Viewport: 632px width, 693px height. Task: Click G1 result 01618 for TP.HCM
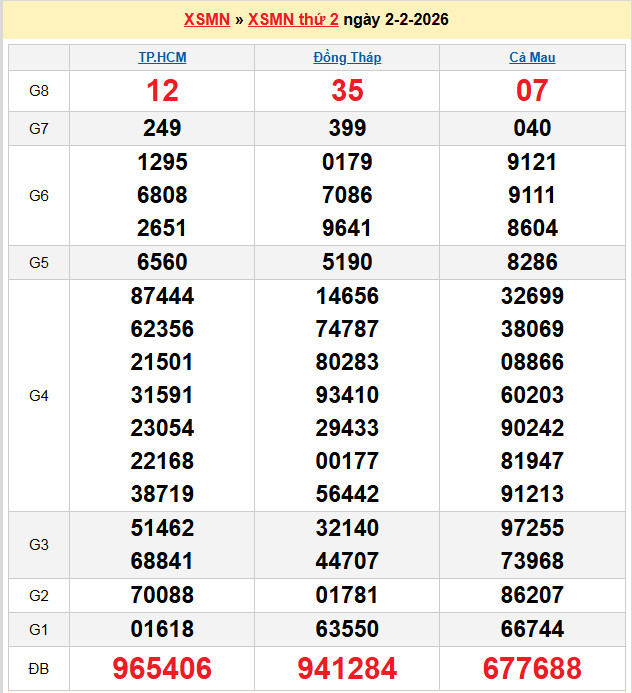(x=162, y=630)
